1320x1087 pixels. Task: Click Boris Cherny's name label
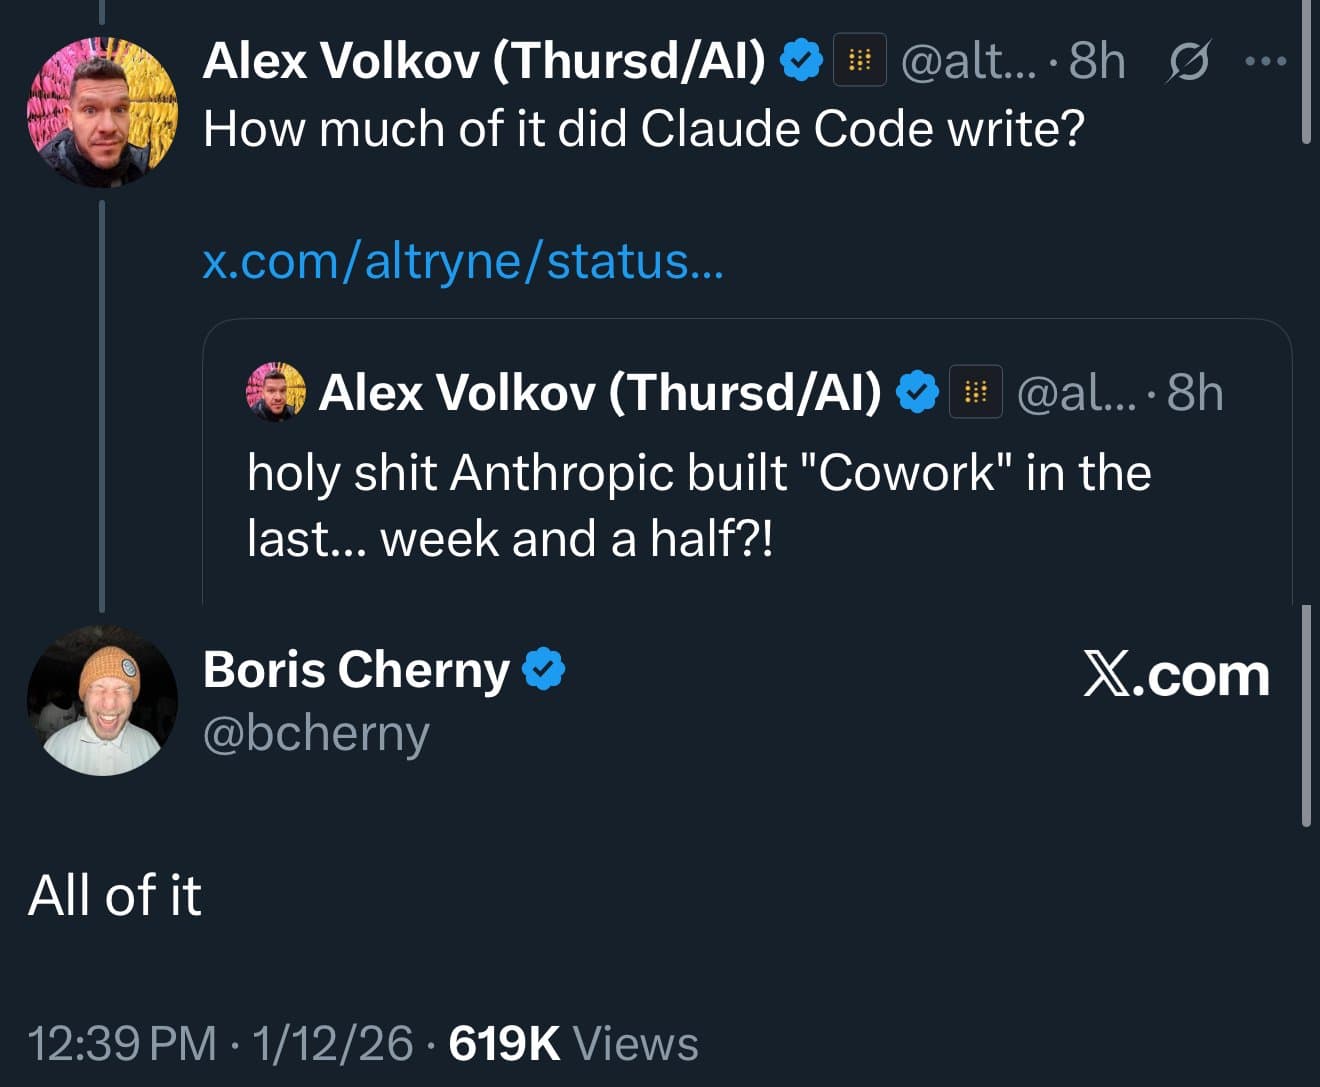pos(356,670)
